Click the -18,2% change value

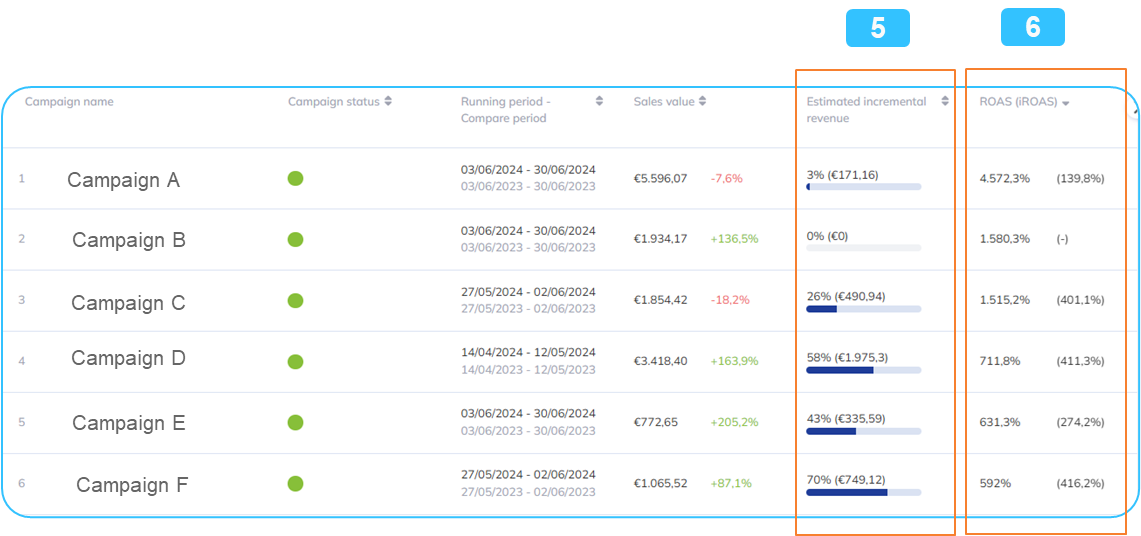click(729, 300)
